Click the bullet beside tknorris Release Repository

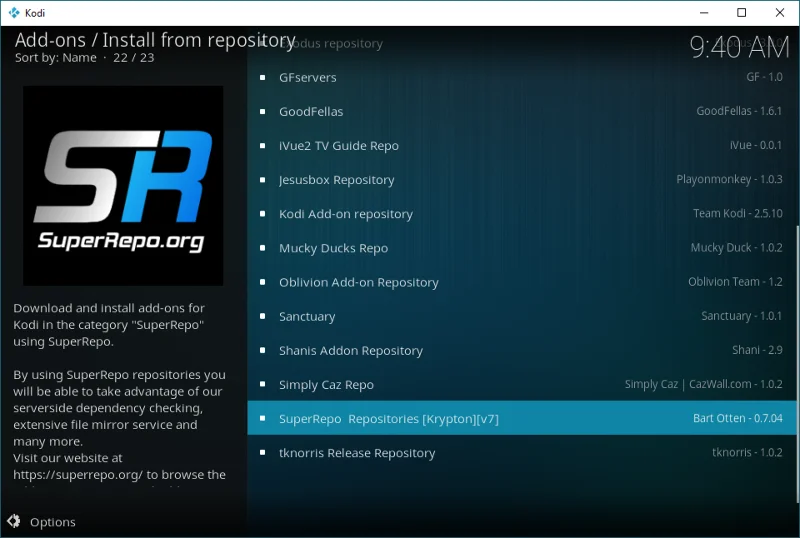click(262, 453)
